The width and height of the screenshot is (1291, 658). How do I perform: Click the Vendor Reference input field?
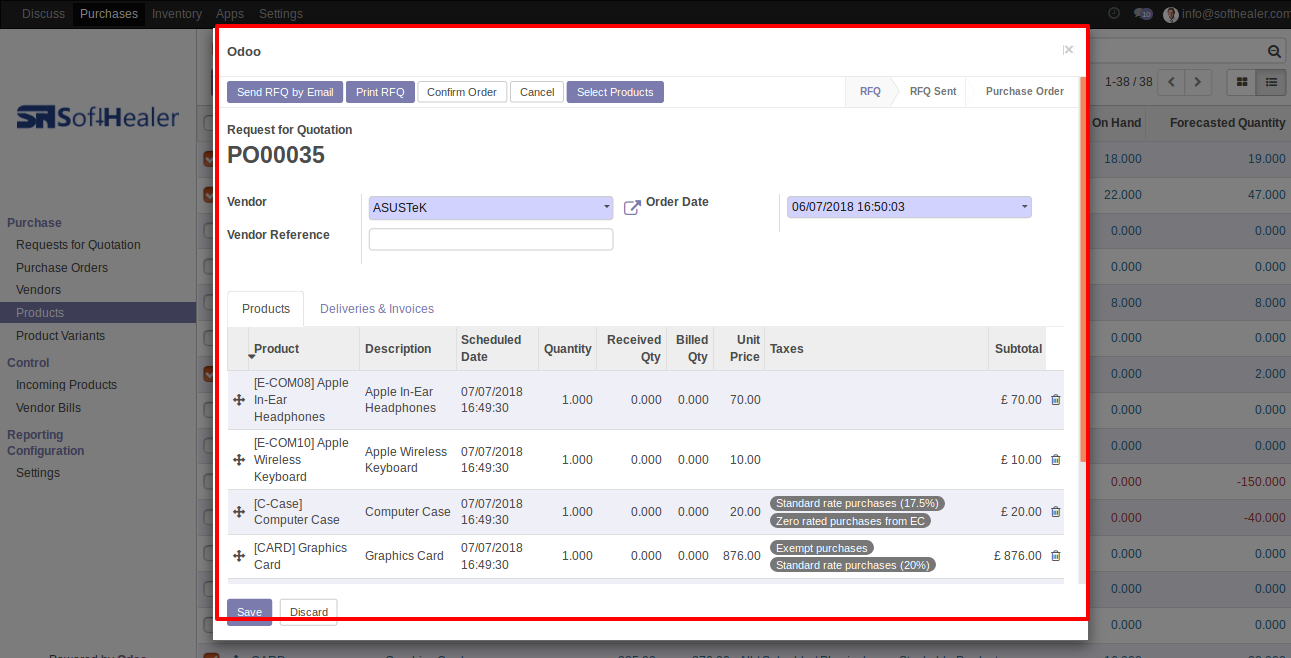point(491,239)
